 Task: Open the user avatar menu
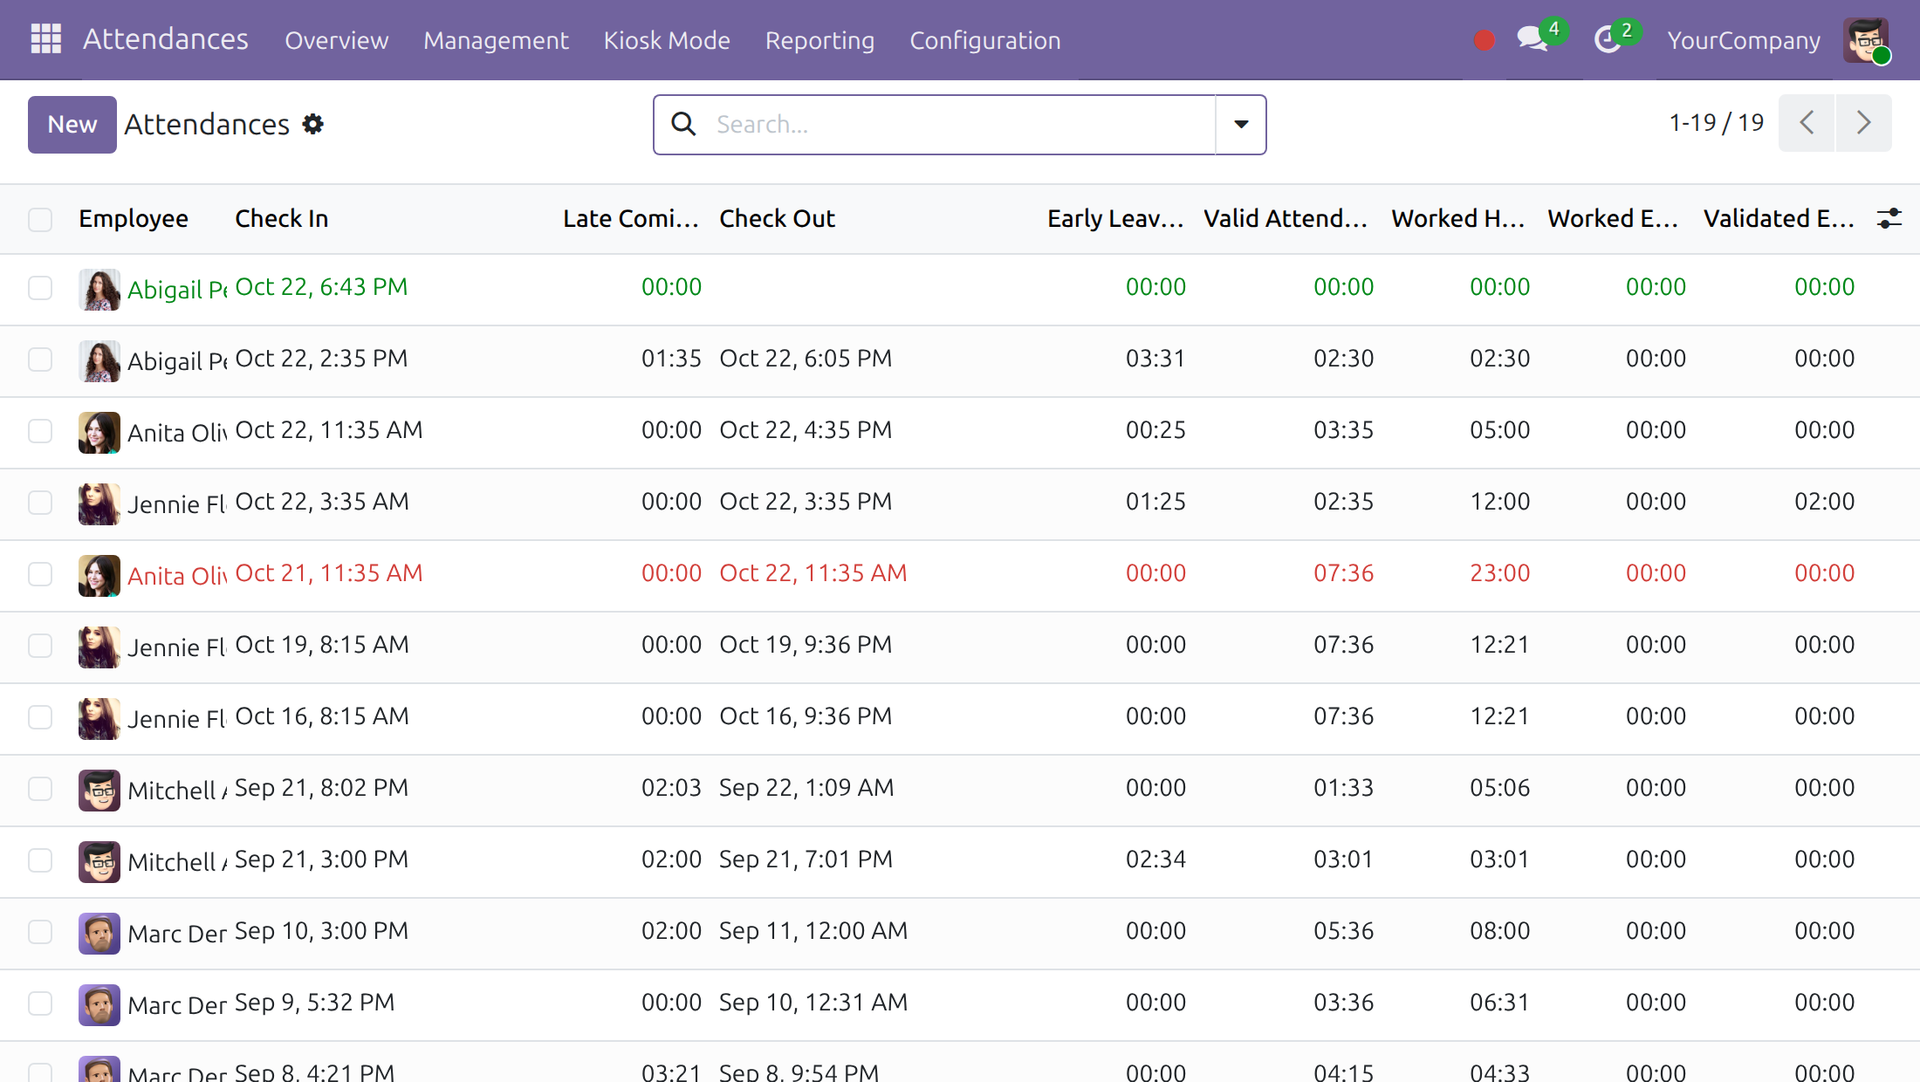pos(1866,40)
